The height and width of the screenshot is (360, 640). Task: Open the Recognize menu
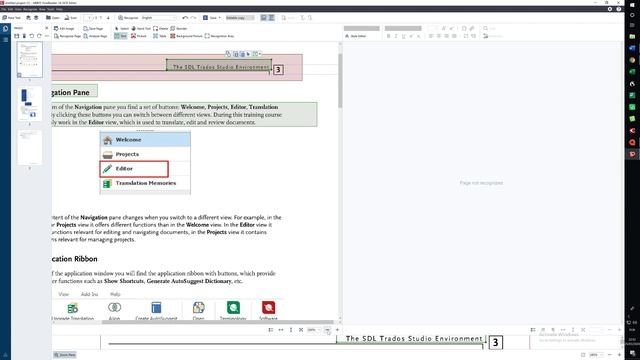[30, 9]
